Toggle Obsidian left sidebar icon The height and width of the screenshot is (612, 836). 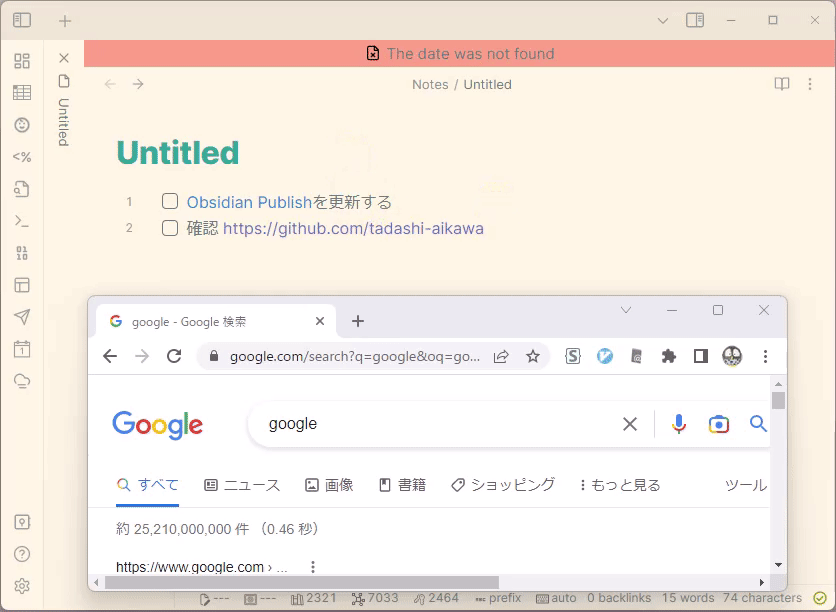(22, 20)
